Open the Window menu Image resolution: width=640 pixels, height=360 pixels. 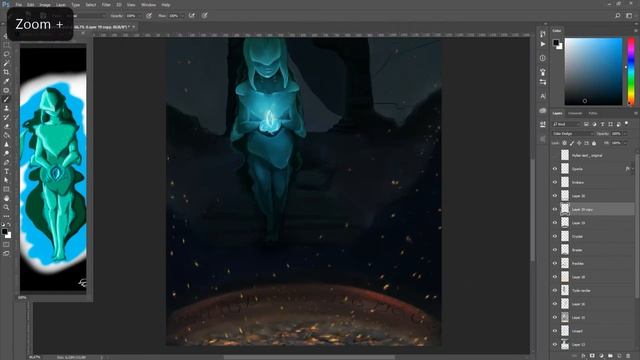coord(148,5)
